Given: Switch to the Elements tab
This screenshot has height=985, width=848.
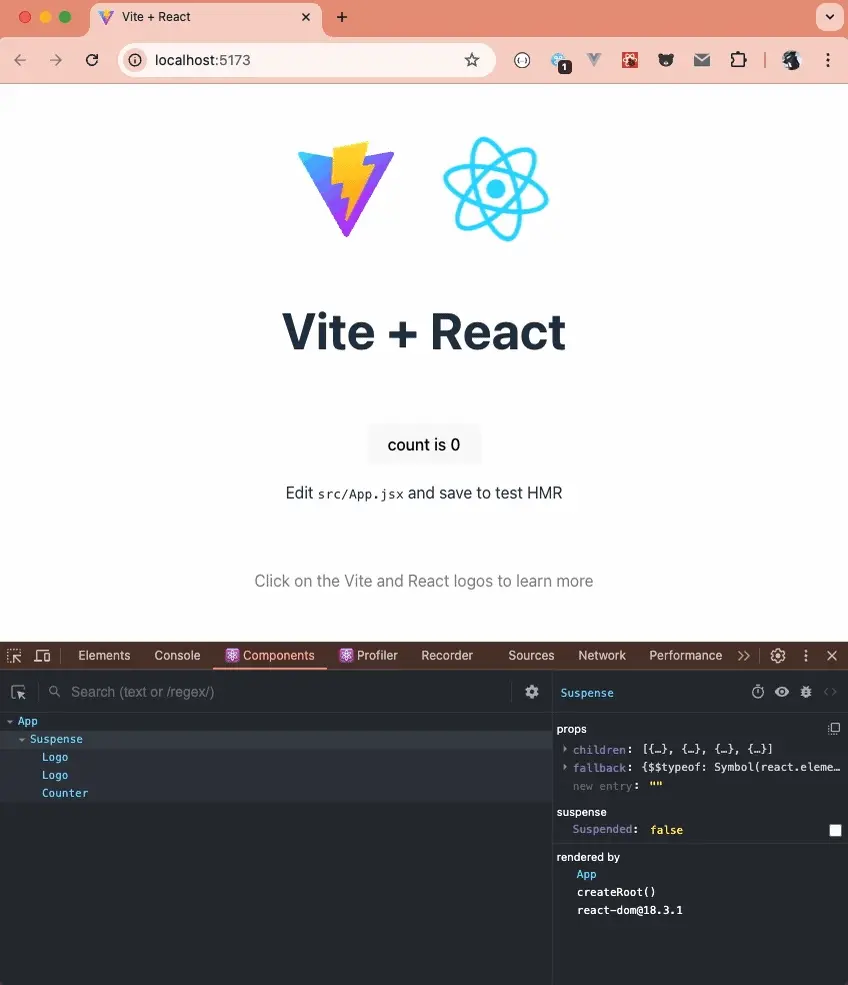Looking at the screenshot, I should coord(104,655).
